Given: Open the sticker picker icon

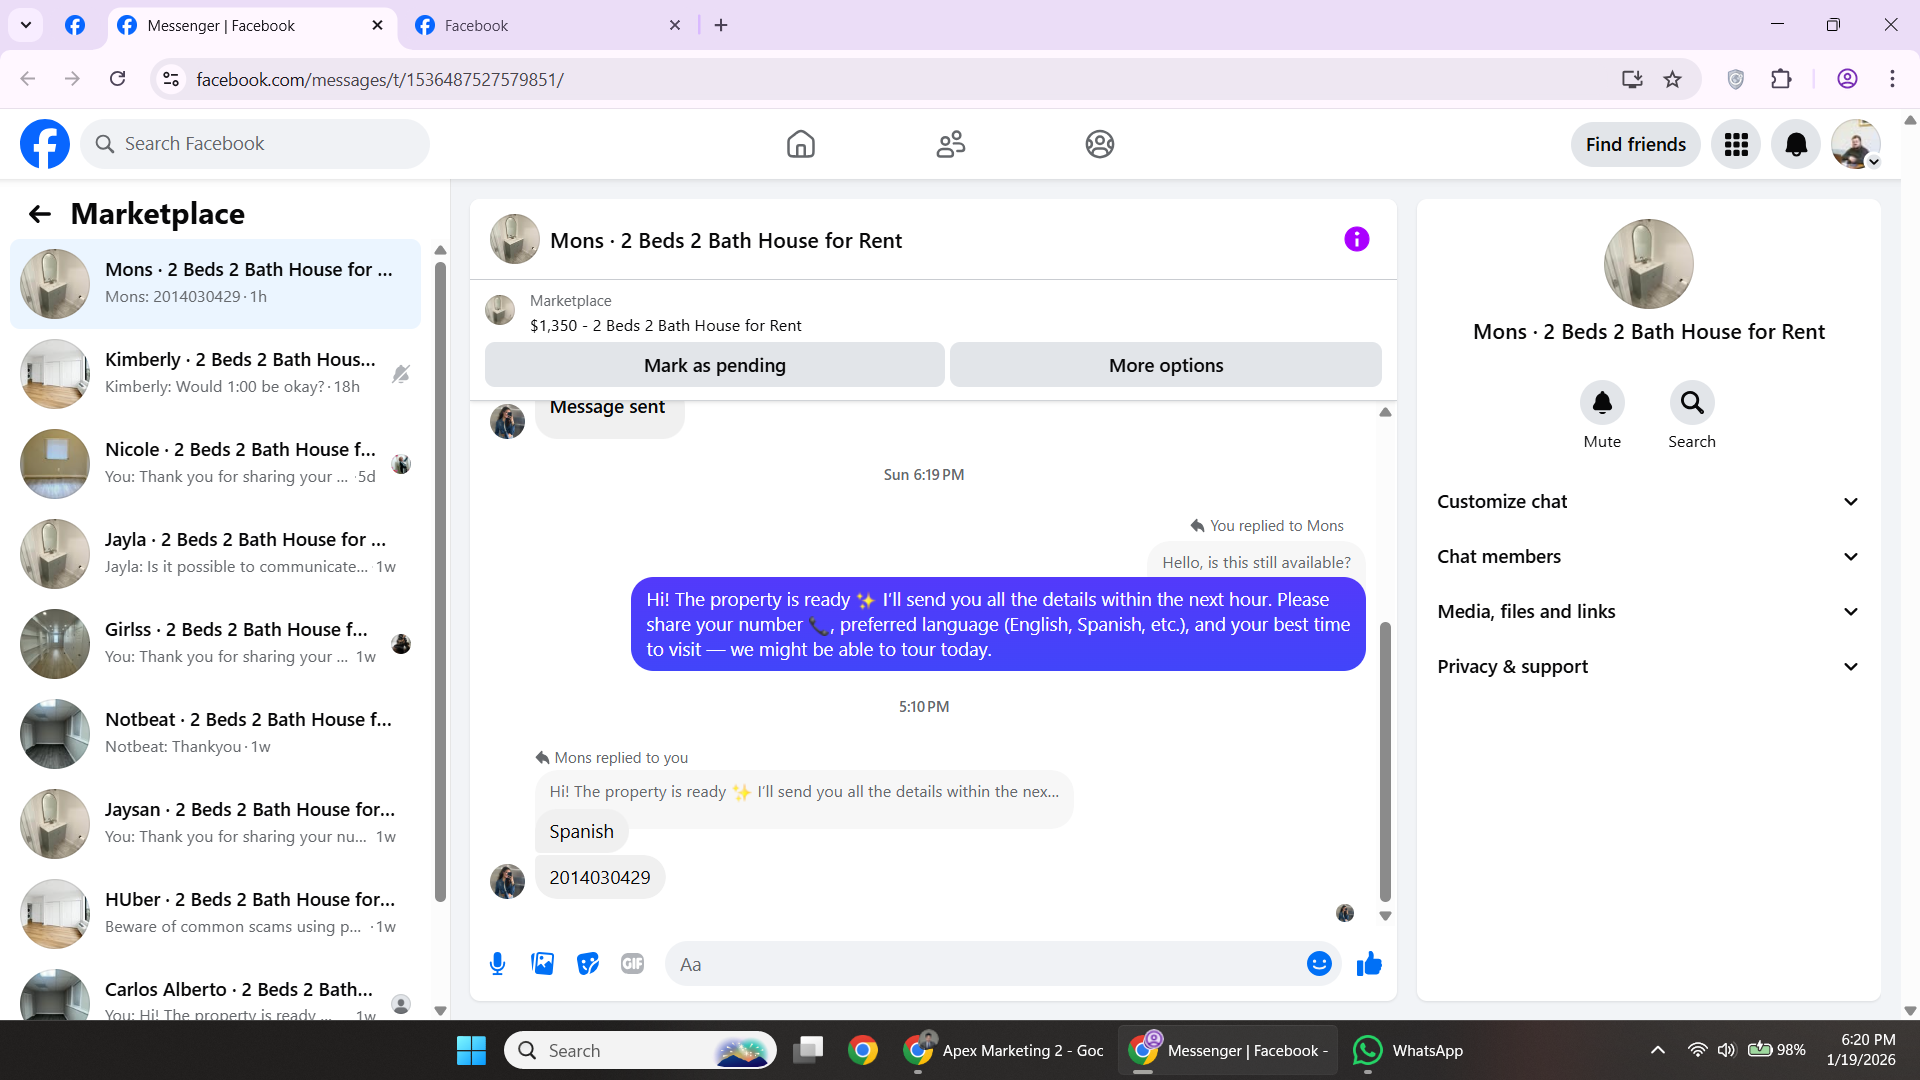Looking at the screenshot, I should [x=588, y=964].
